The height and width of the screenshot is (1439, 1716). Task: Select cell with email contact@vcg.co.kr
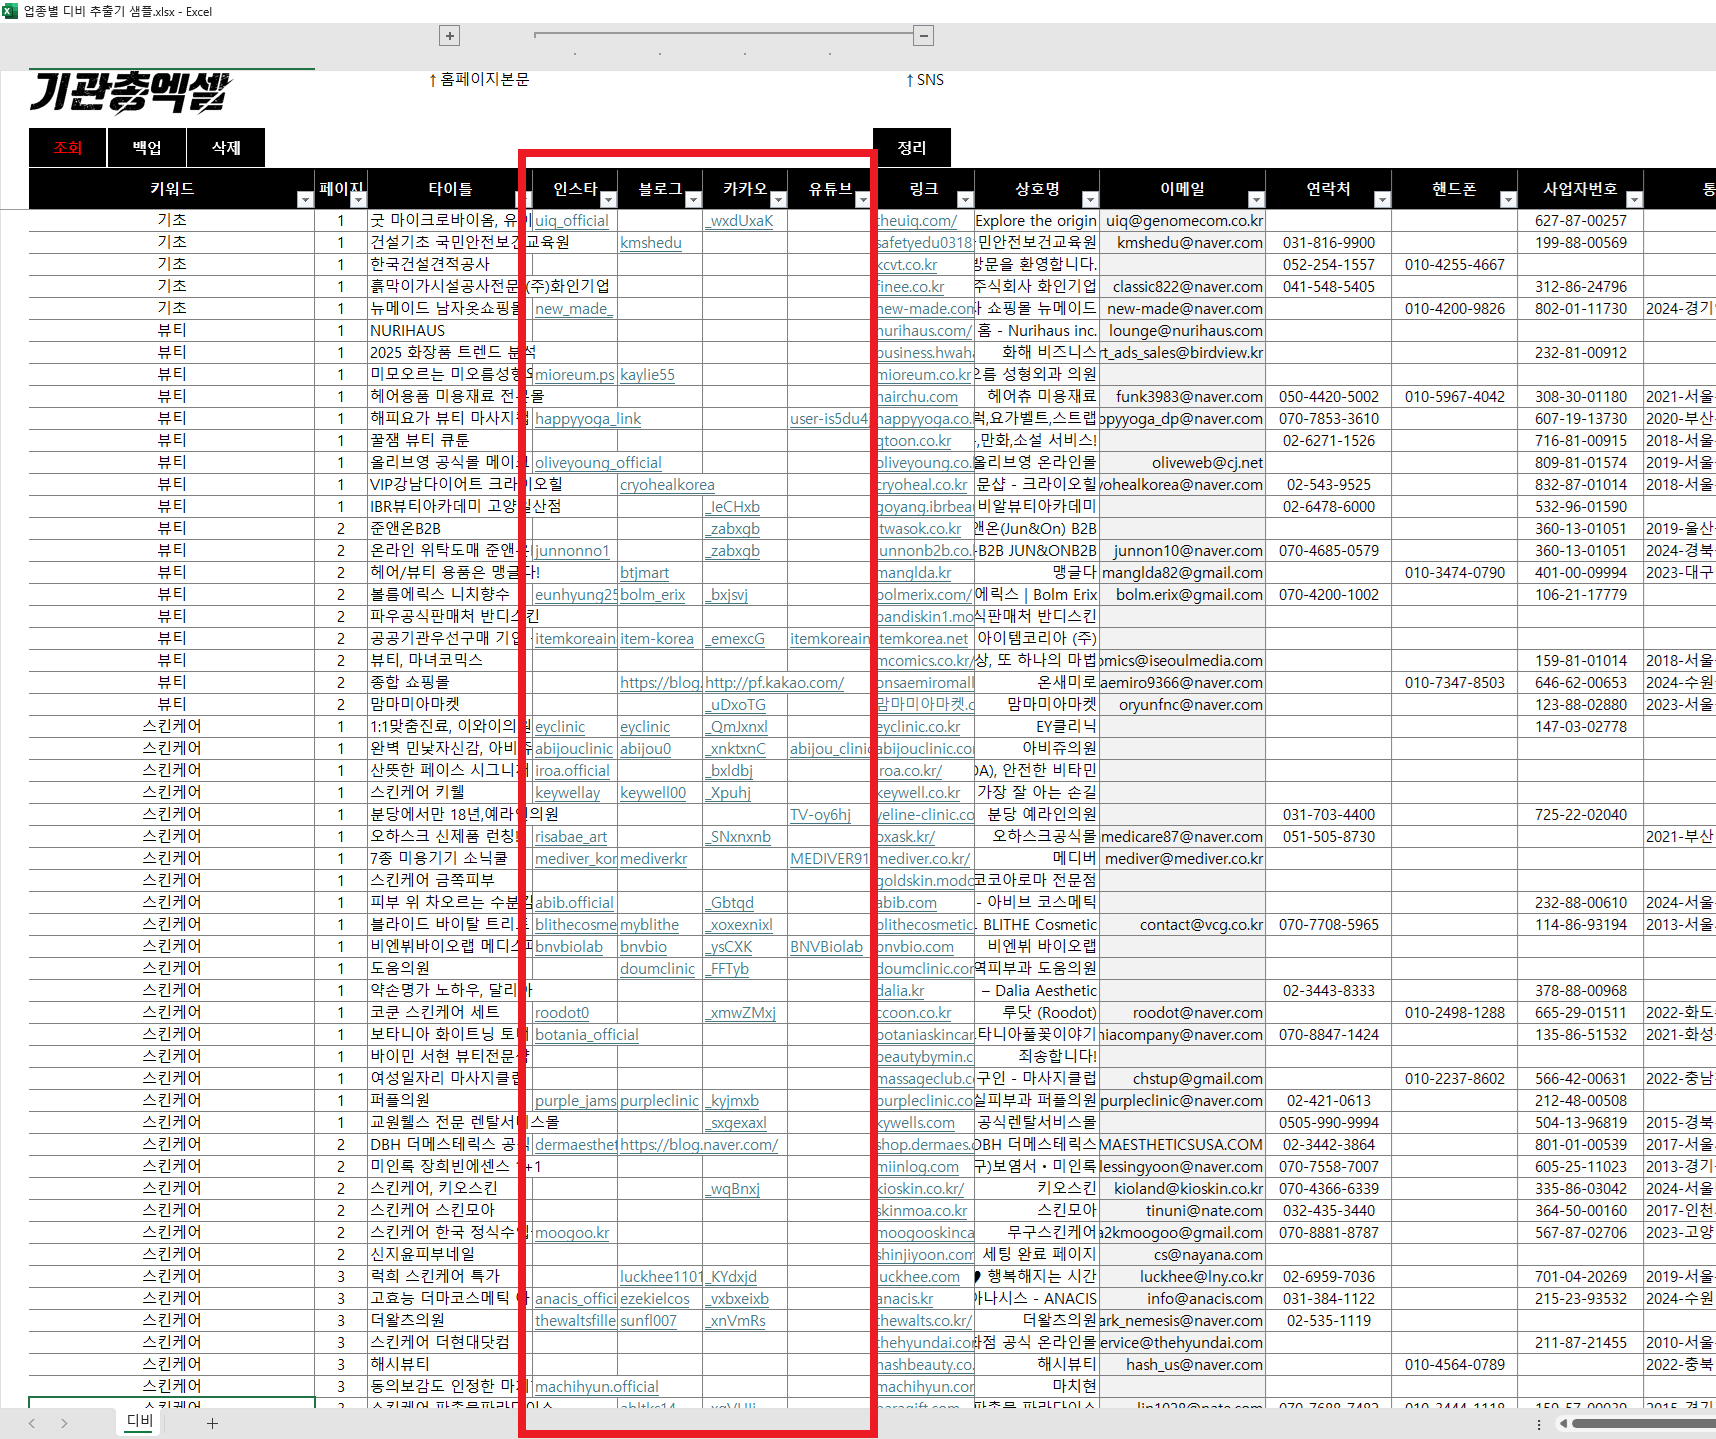coord(1182,925)
